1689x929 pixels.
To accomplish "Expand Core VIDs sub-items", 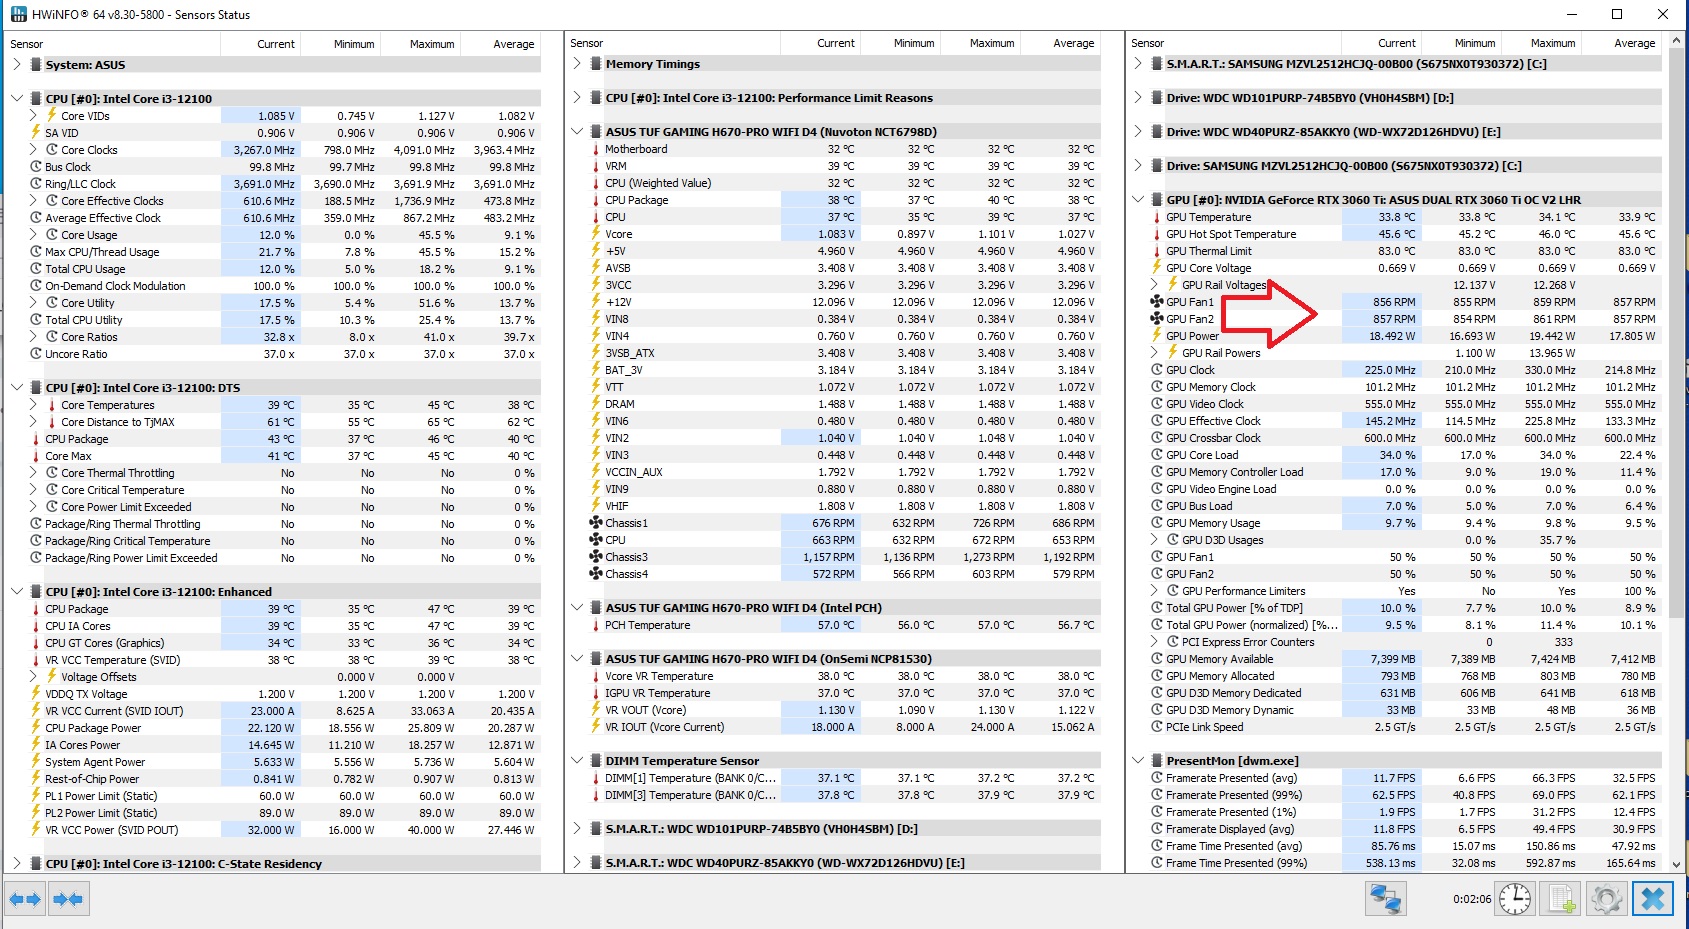I will point(34,116).
